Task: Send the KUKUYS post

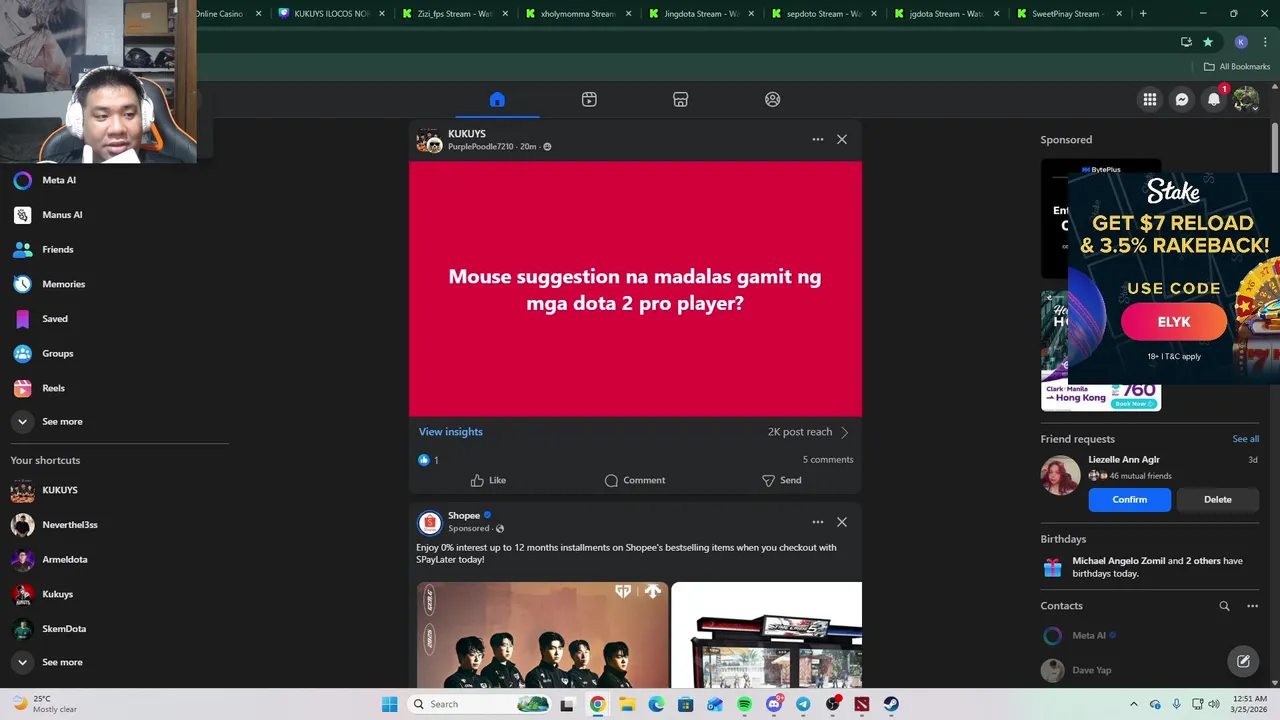Action: (x=782, y=480)
